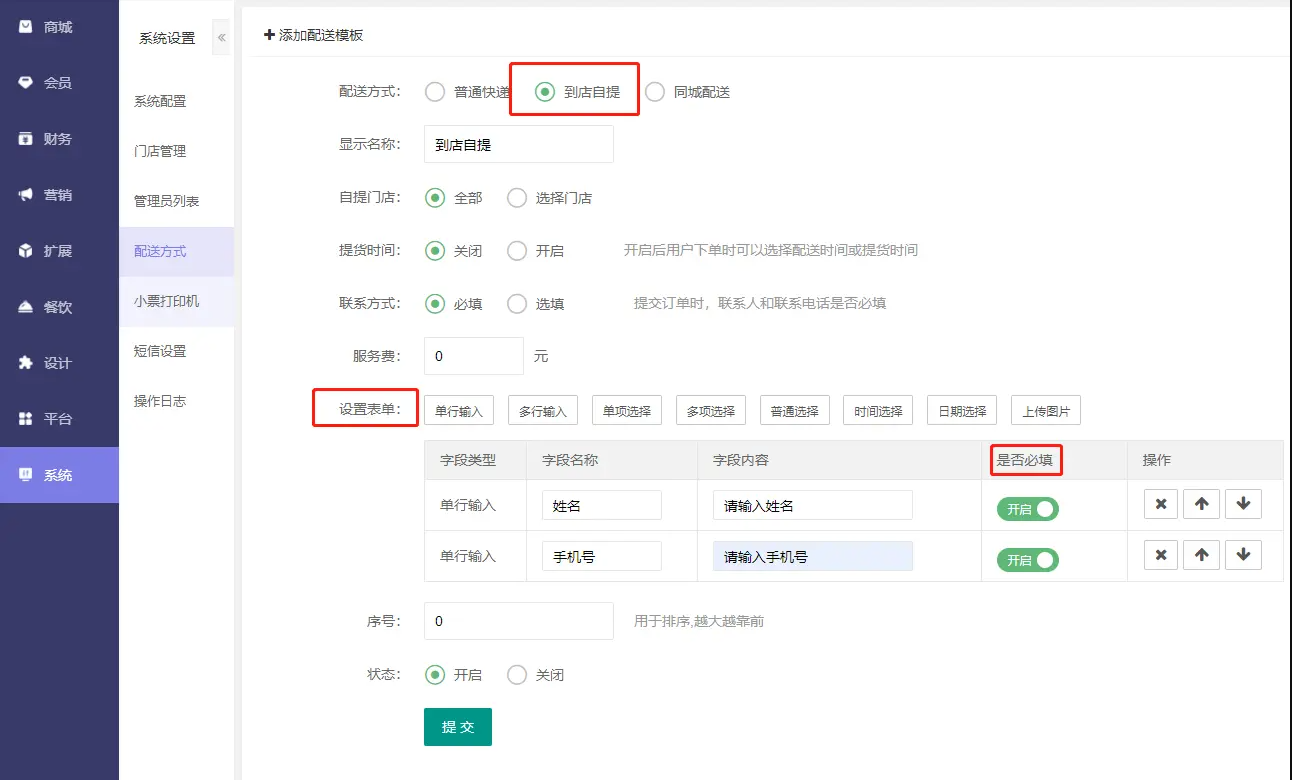Click the 营销 megaphone icon
This screenshot has height=780, width=1292.
coord(26,195)
